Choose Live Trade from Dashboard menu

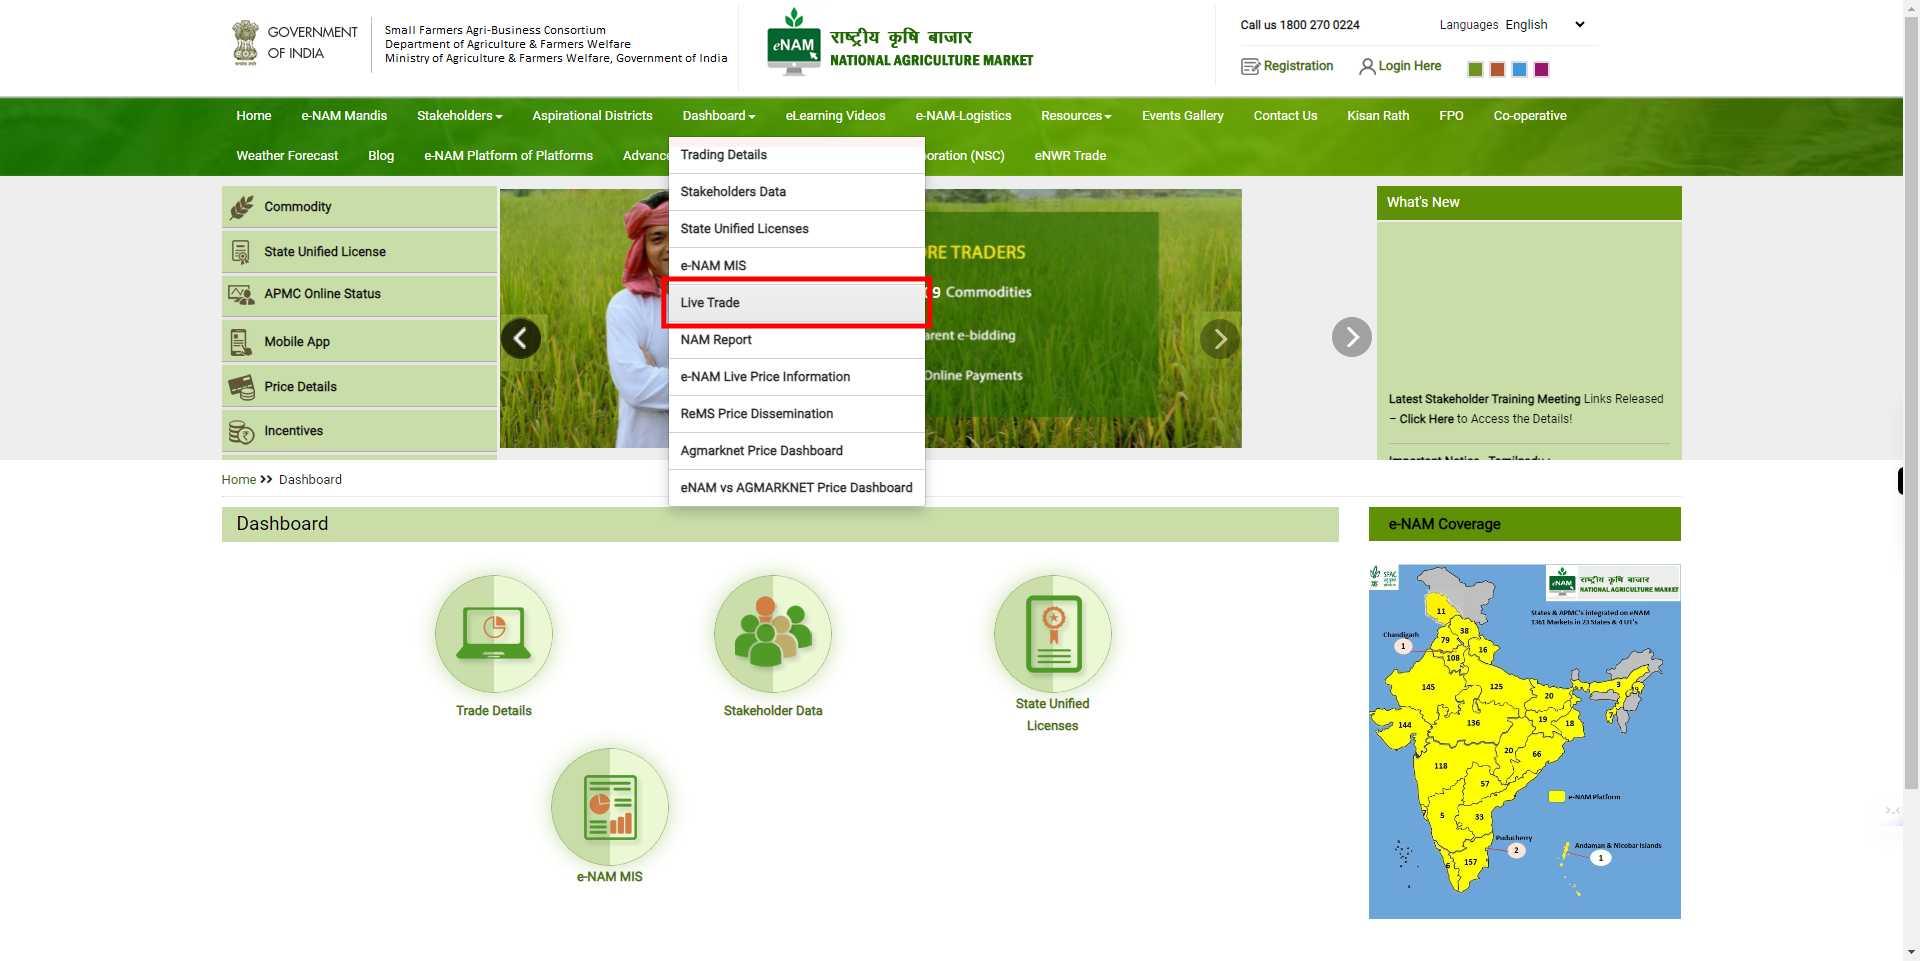pos(796,303)
